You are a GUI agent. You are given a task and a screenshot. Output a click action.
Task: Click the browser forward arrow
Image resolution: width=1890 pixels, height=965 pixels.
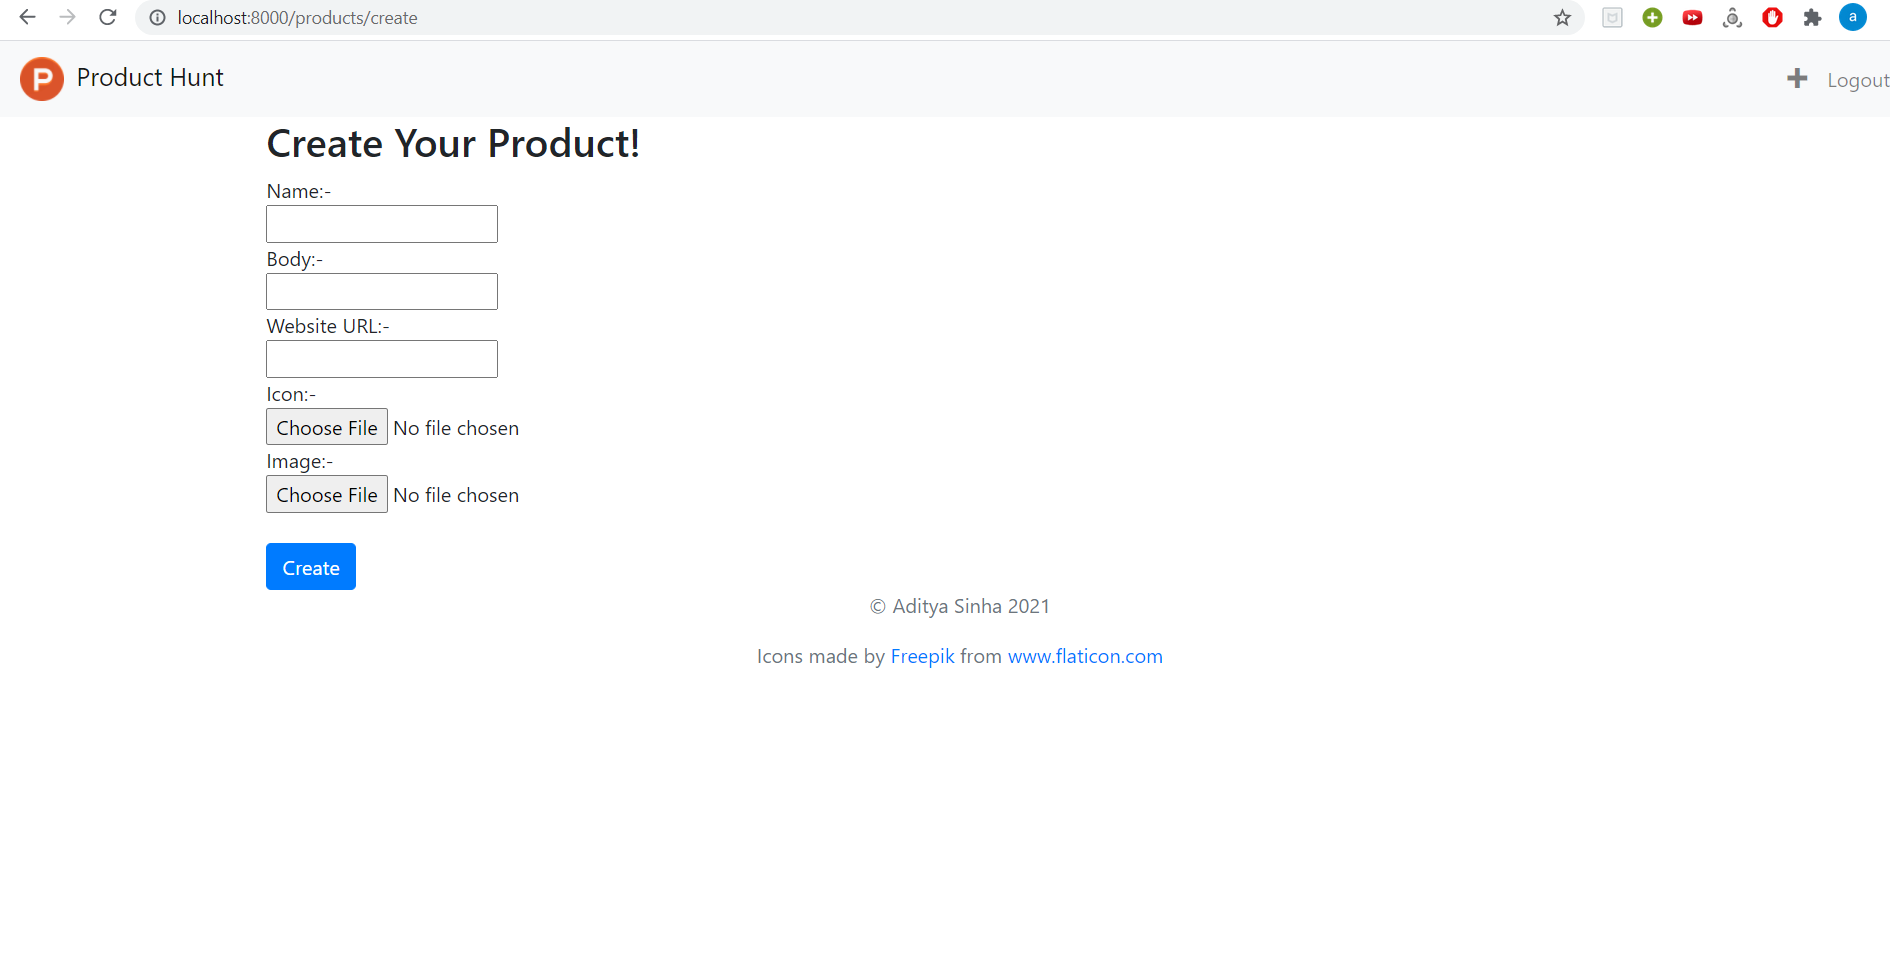[x=67, y=17]
